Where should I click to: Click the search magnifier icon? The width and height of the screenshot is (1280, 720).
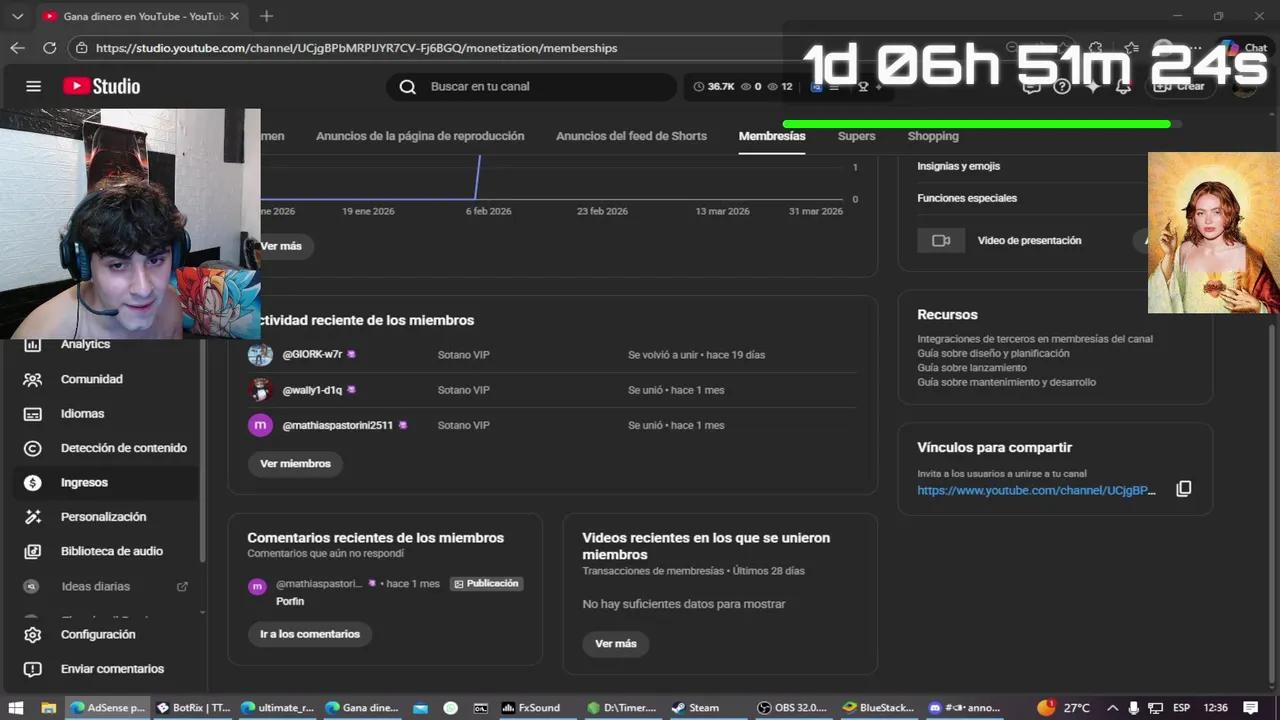(407, 87)
